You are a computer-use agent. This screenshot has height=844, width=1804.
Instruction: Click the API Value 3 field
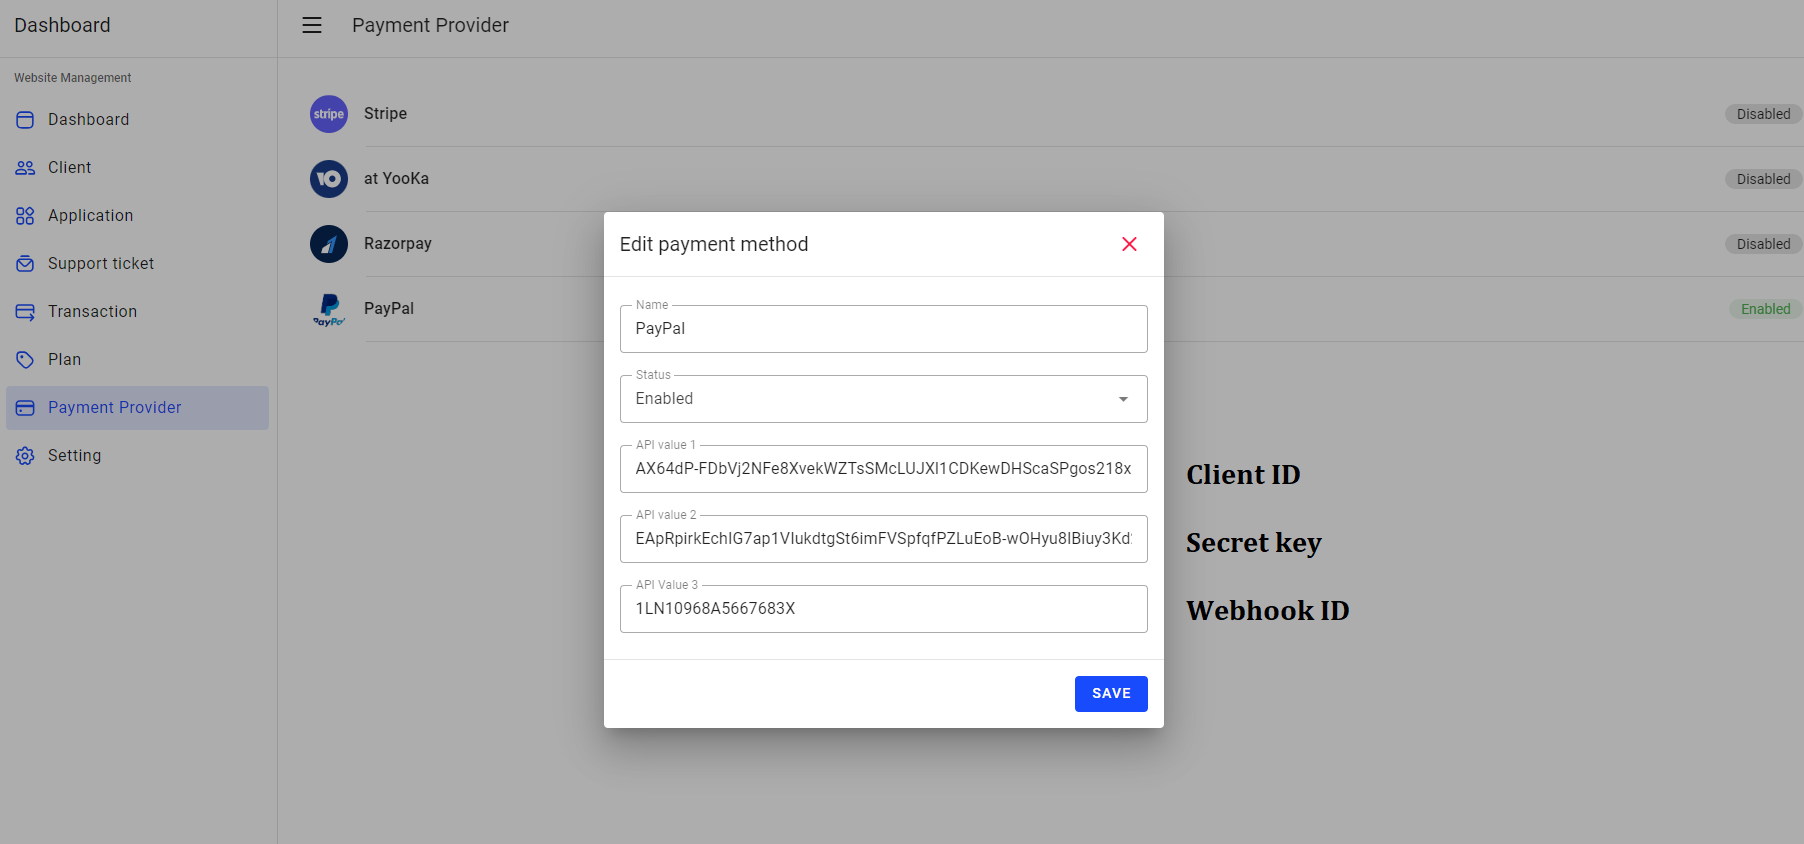(883, 609)
